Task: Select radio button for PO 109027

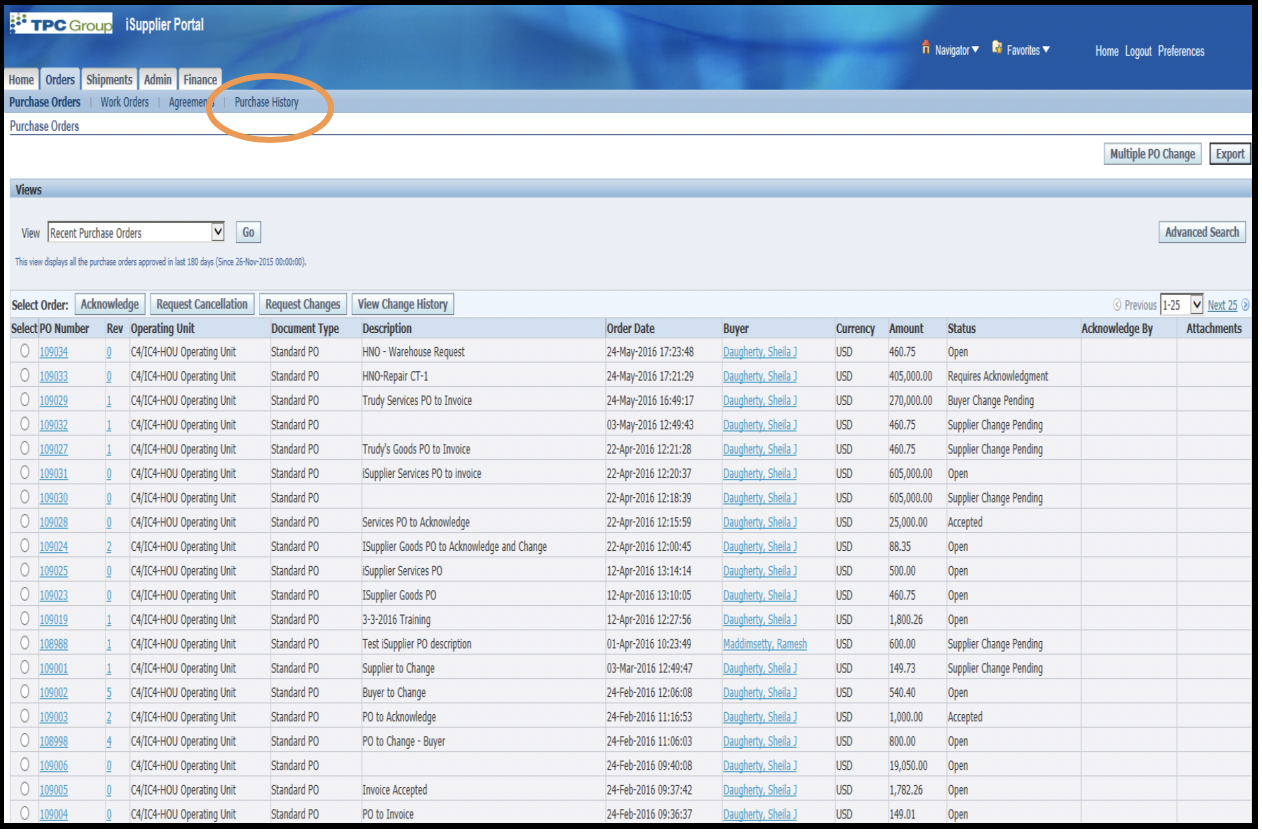Action: tap(24, 448)
